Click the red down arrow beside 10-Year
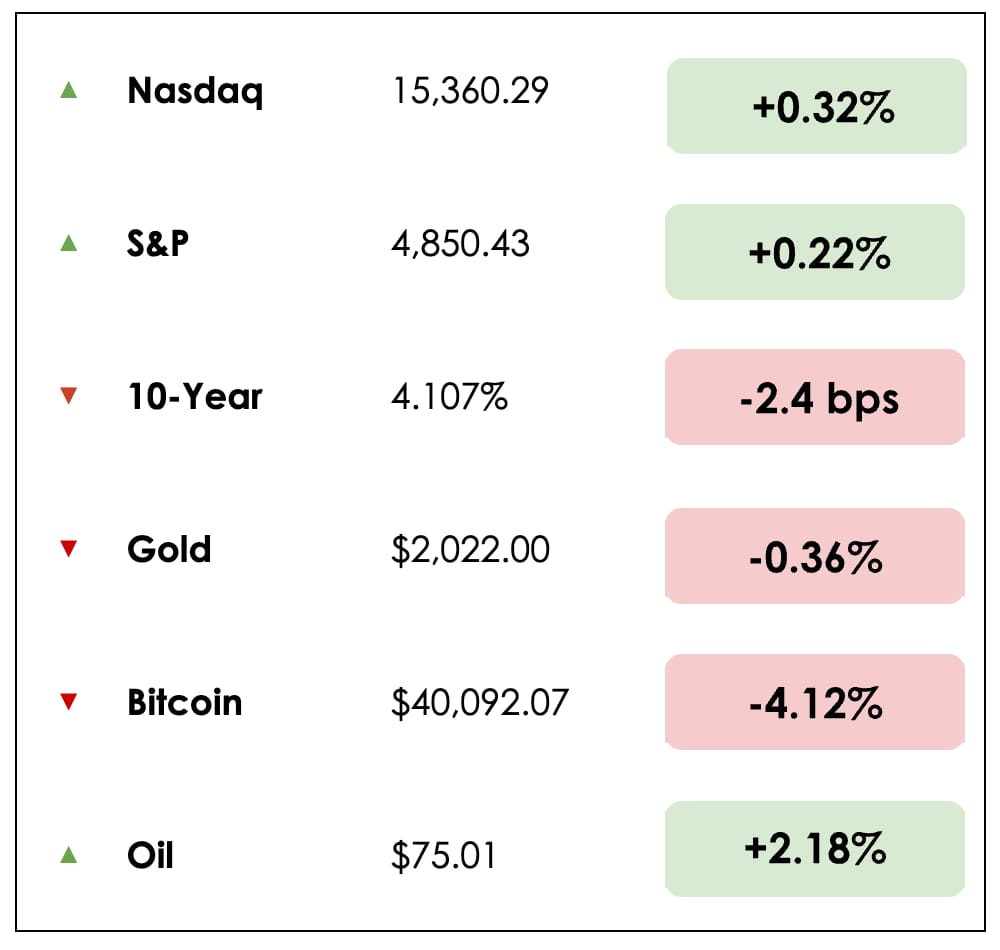 point(68,397)
